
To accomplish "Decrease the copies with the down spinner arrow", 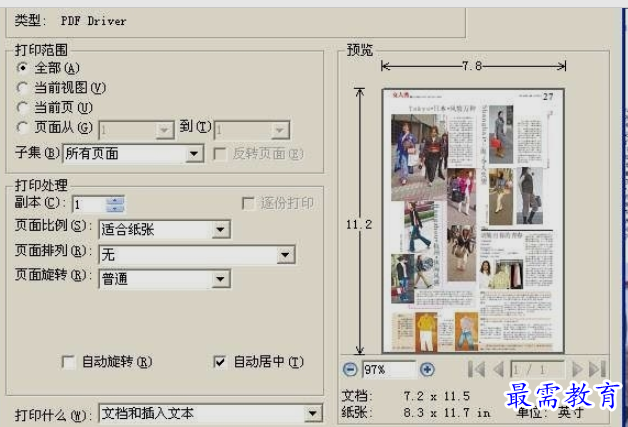I will point(115,208).
